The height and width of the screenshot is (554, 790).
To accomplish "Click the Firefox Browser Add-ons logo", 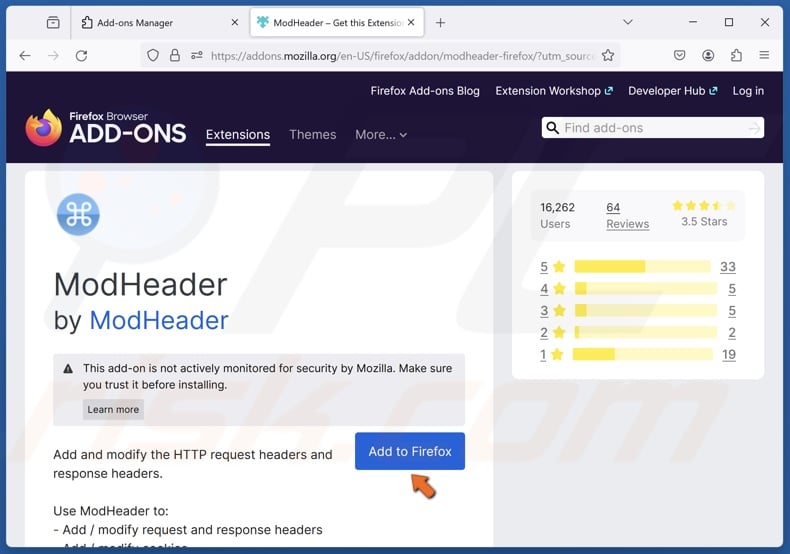I will [x=106, y=128].
